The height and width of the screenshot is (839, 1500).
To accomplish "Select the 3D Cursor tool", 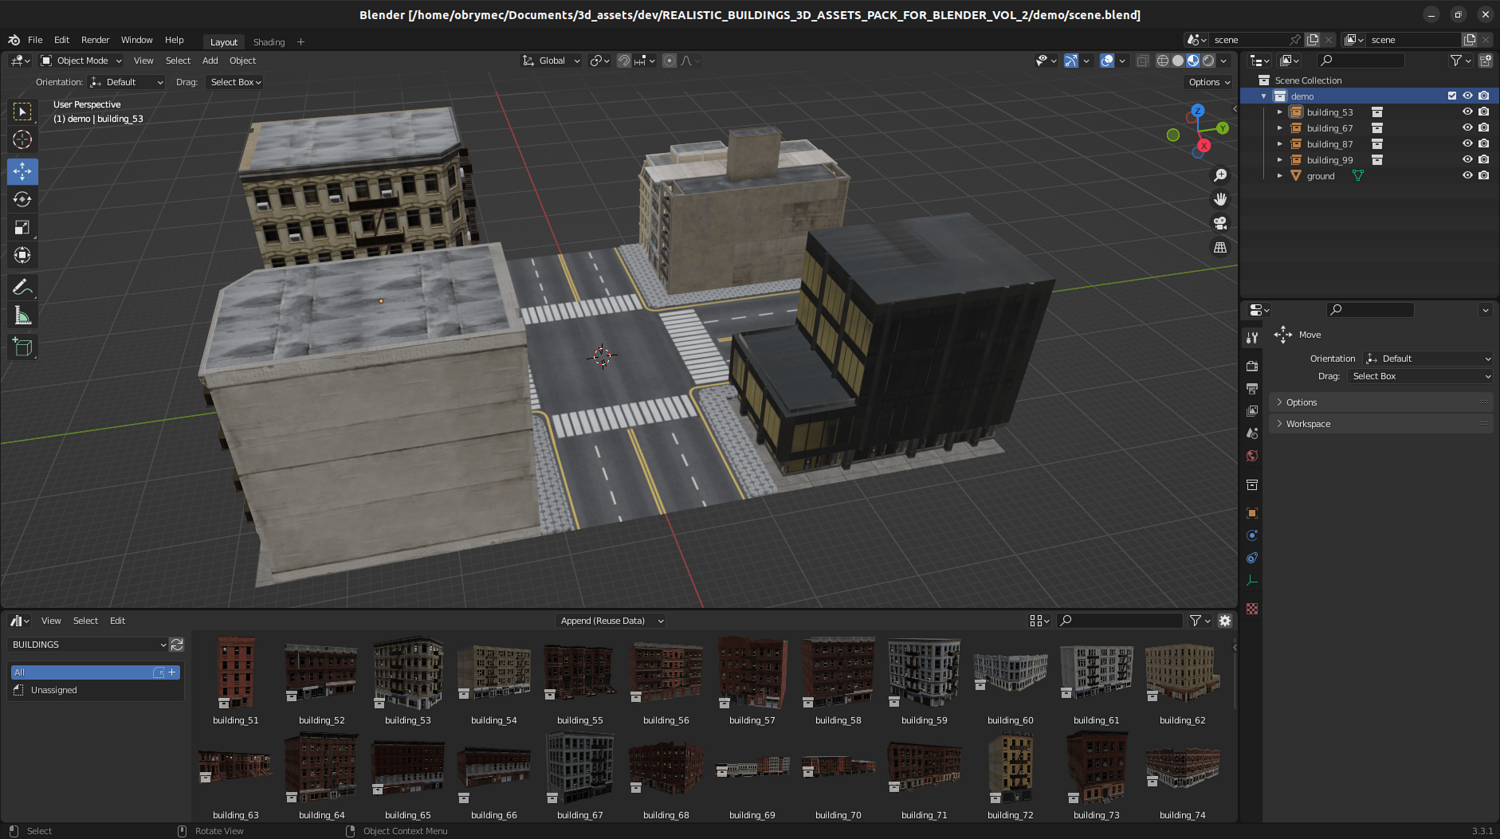I will 22,140.
